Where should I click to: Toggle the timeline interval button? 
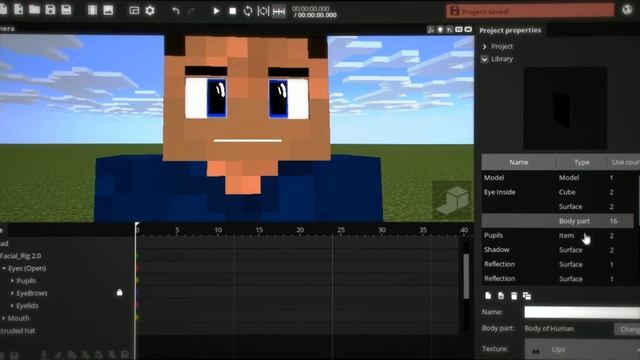pos(279,11)
